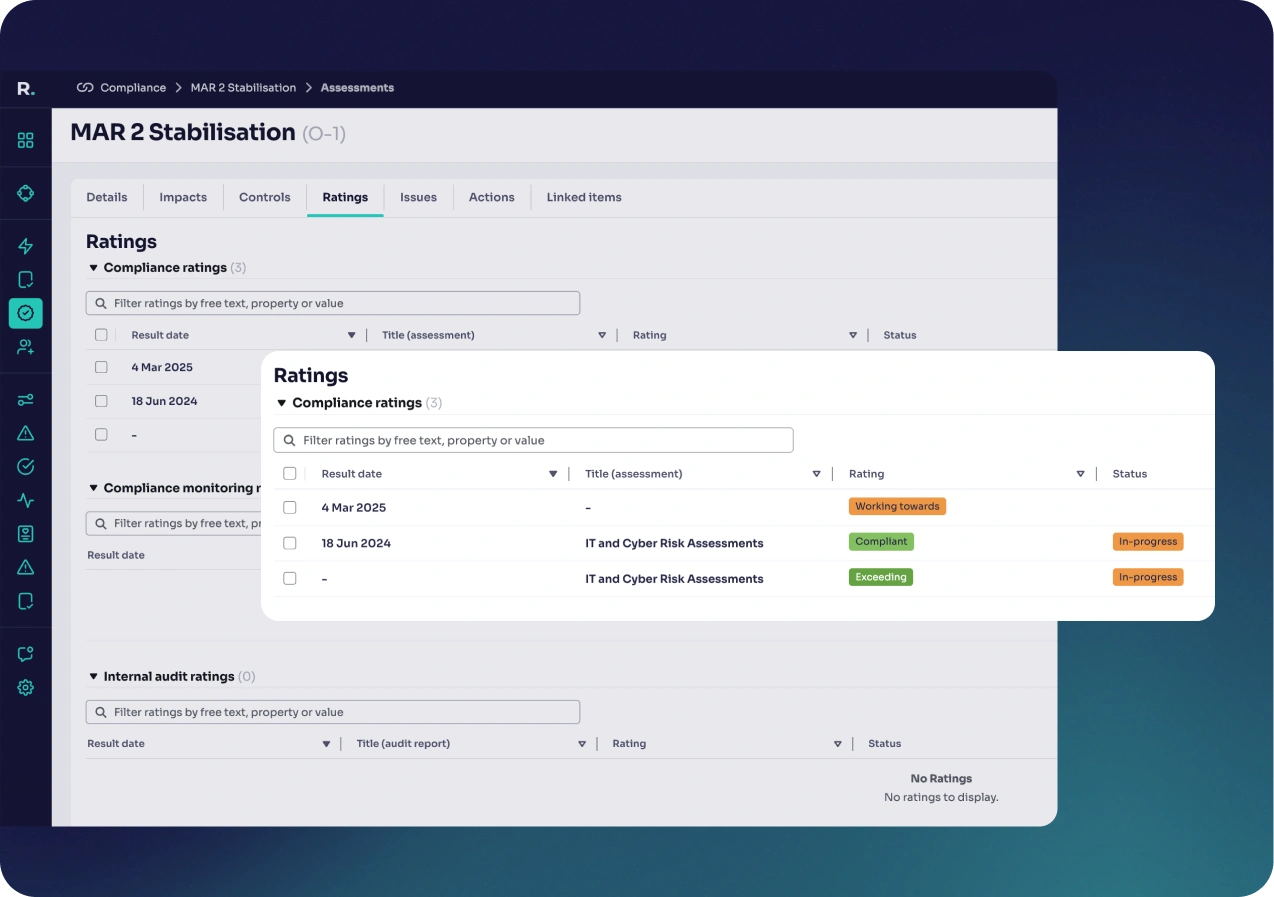This screenshot has width=1274, height=897.
Task: Open MAR 2 Stabilisation from the breadcrumb
Action: (x=243, y=88)
